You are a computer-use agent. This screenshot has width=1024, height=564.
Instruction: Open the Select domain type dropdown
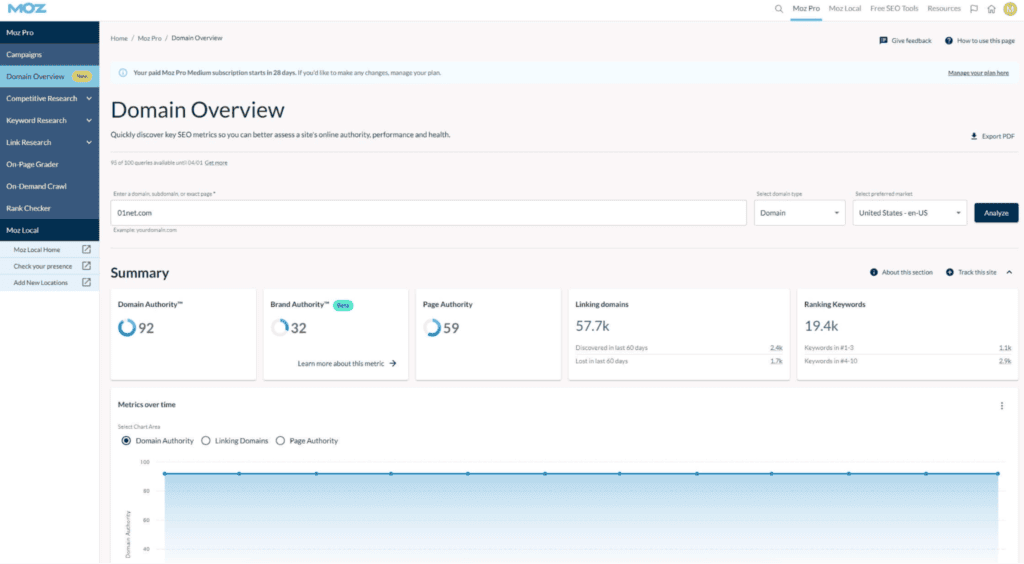coord(799,213)
